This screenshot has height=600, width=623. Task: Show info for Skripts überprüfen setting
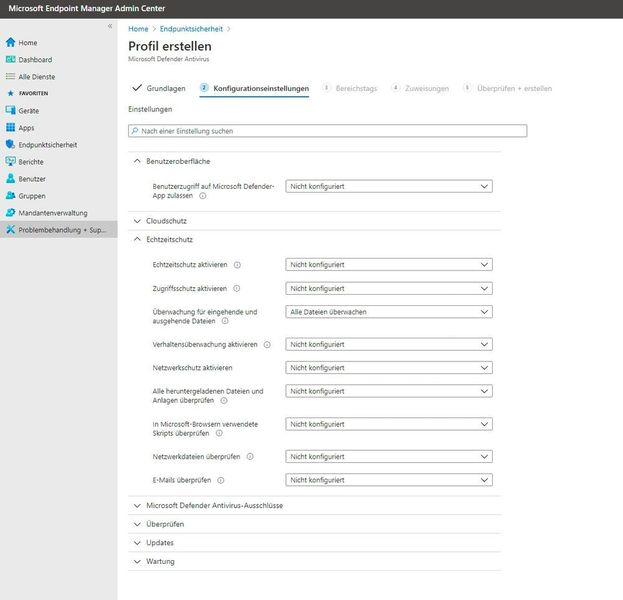219,434
